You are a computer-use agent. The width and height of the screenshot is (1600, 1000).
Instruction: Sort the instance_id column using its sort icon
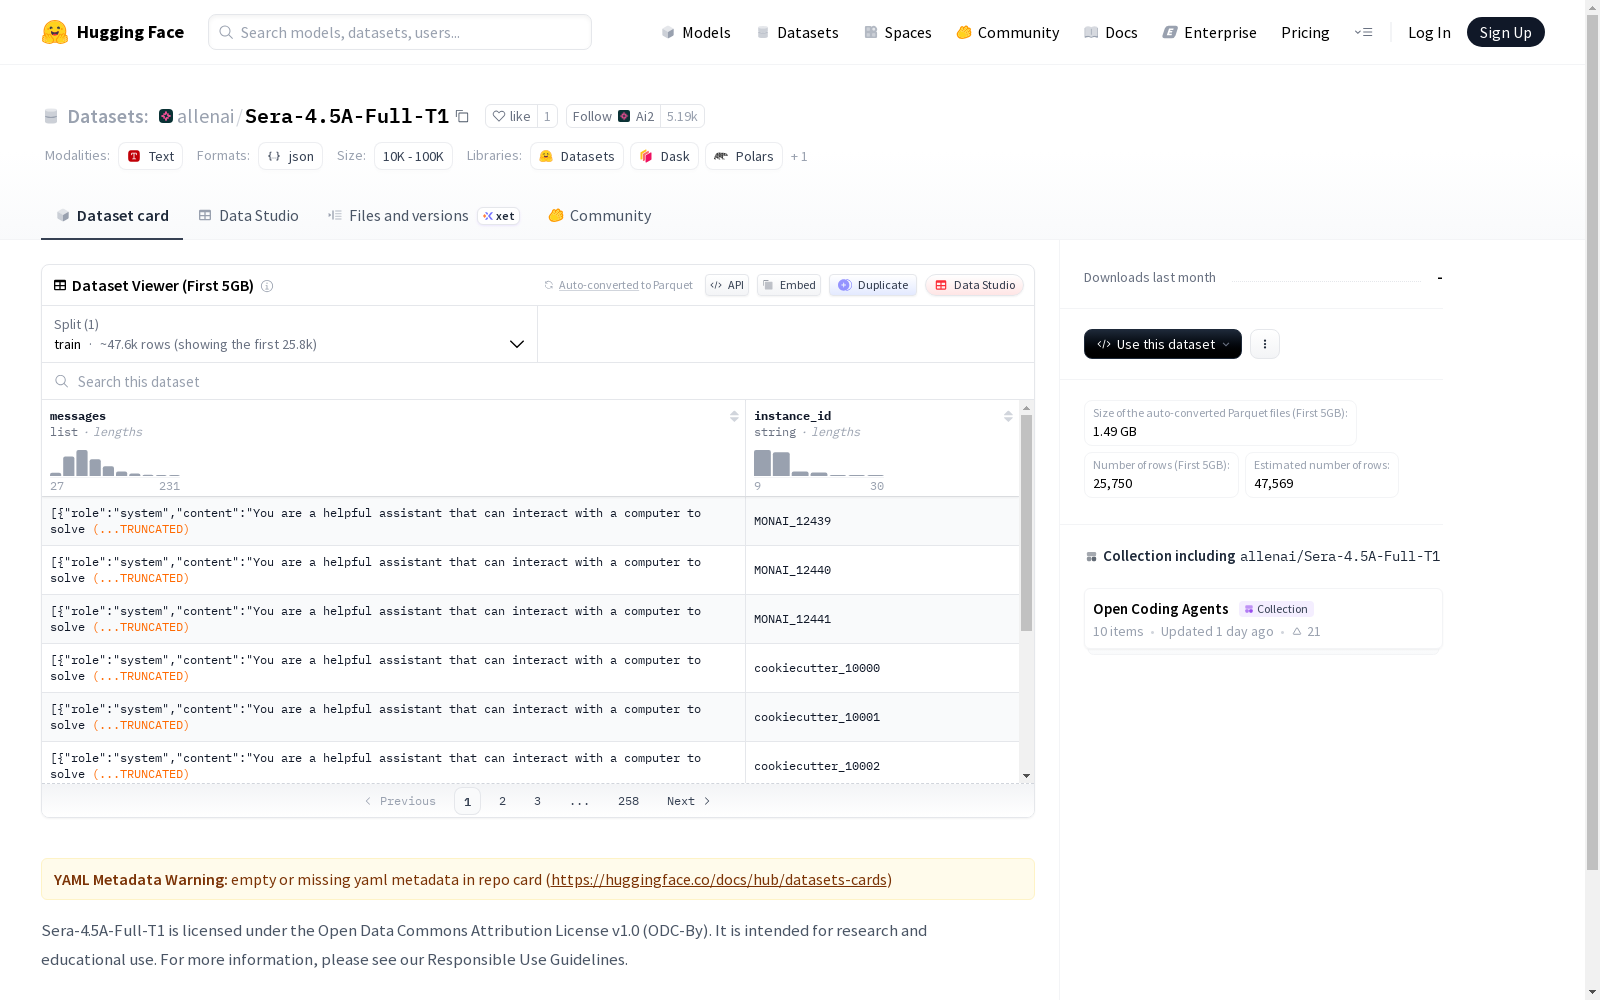1008,416
